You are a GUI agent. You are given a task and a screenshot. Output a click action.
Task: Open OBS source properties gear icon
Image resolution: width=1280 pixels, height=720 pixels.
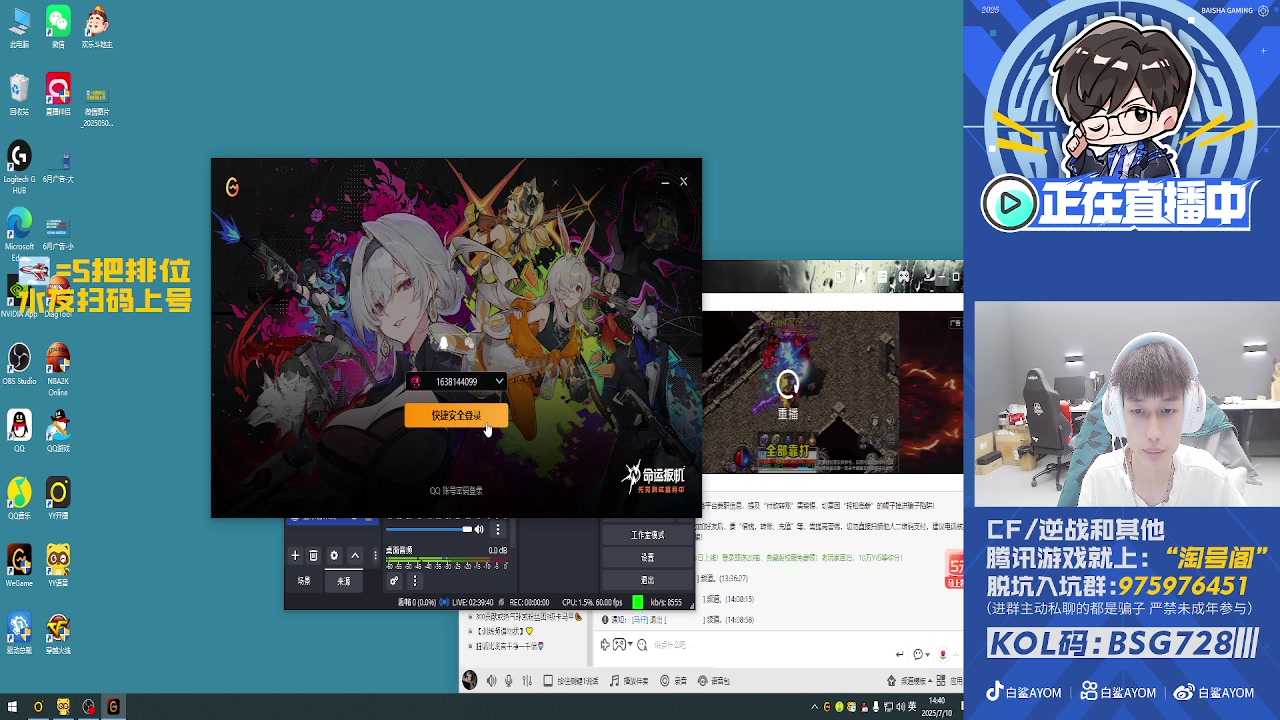[x=334, y=555]
